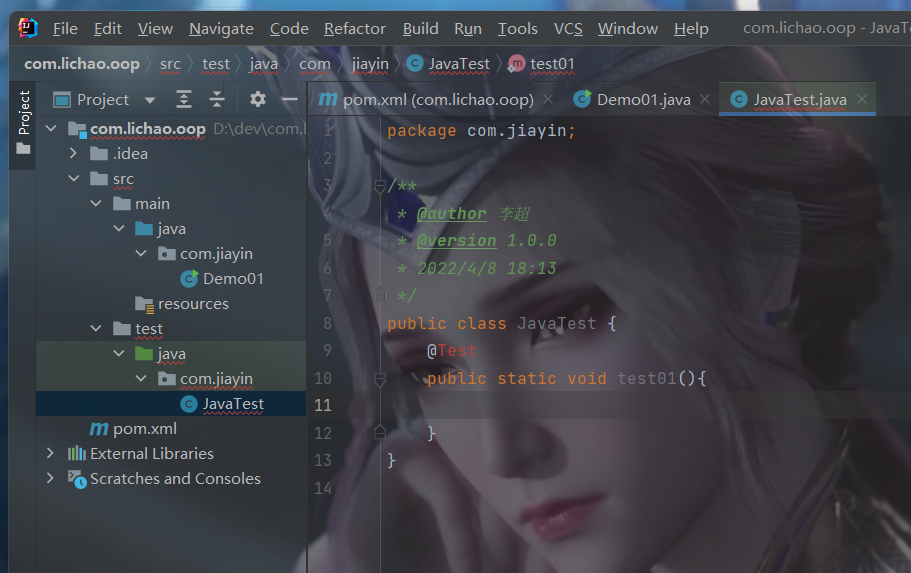Click the Maven icon beside pom.xml in tree
This screenshot has height=573, width=911.
tap(99, 429)
